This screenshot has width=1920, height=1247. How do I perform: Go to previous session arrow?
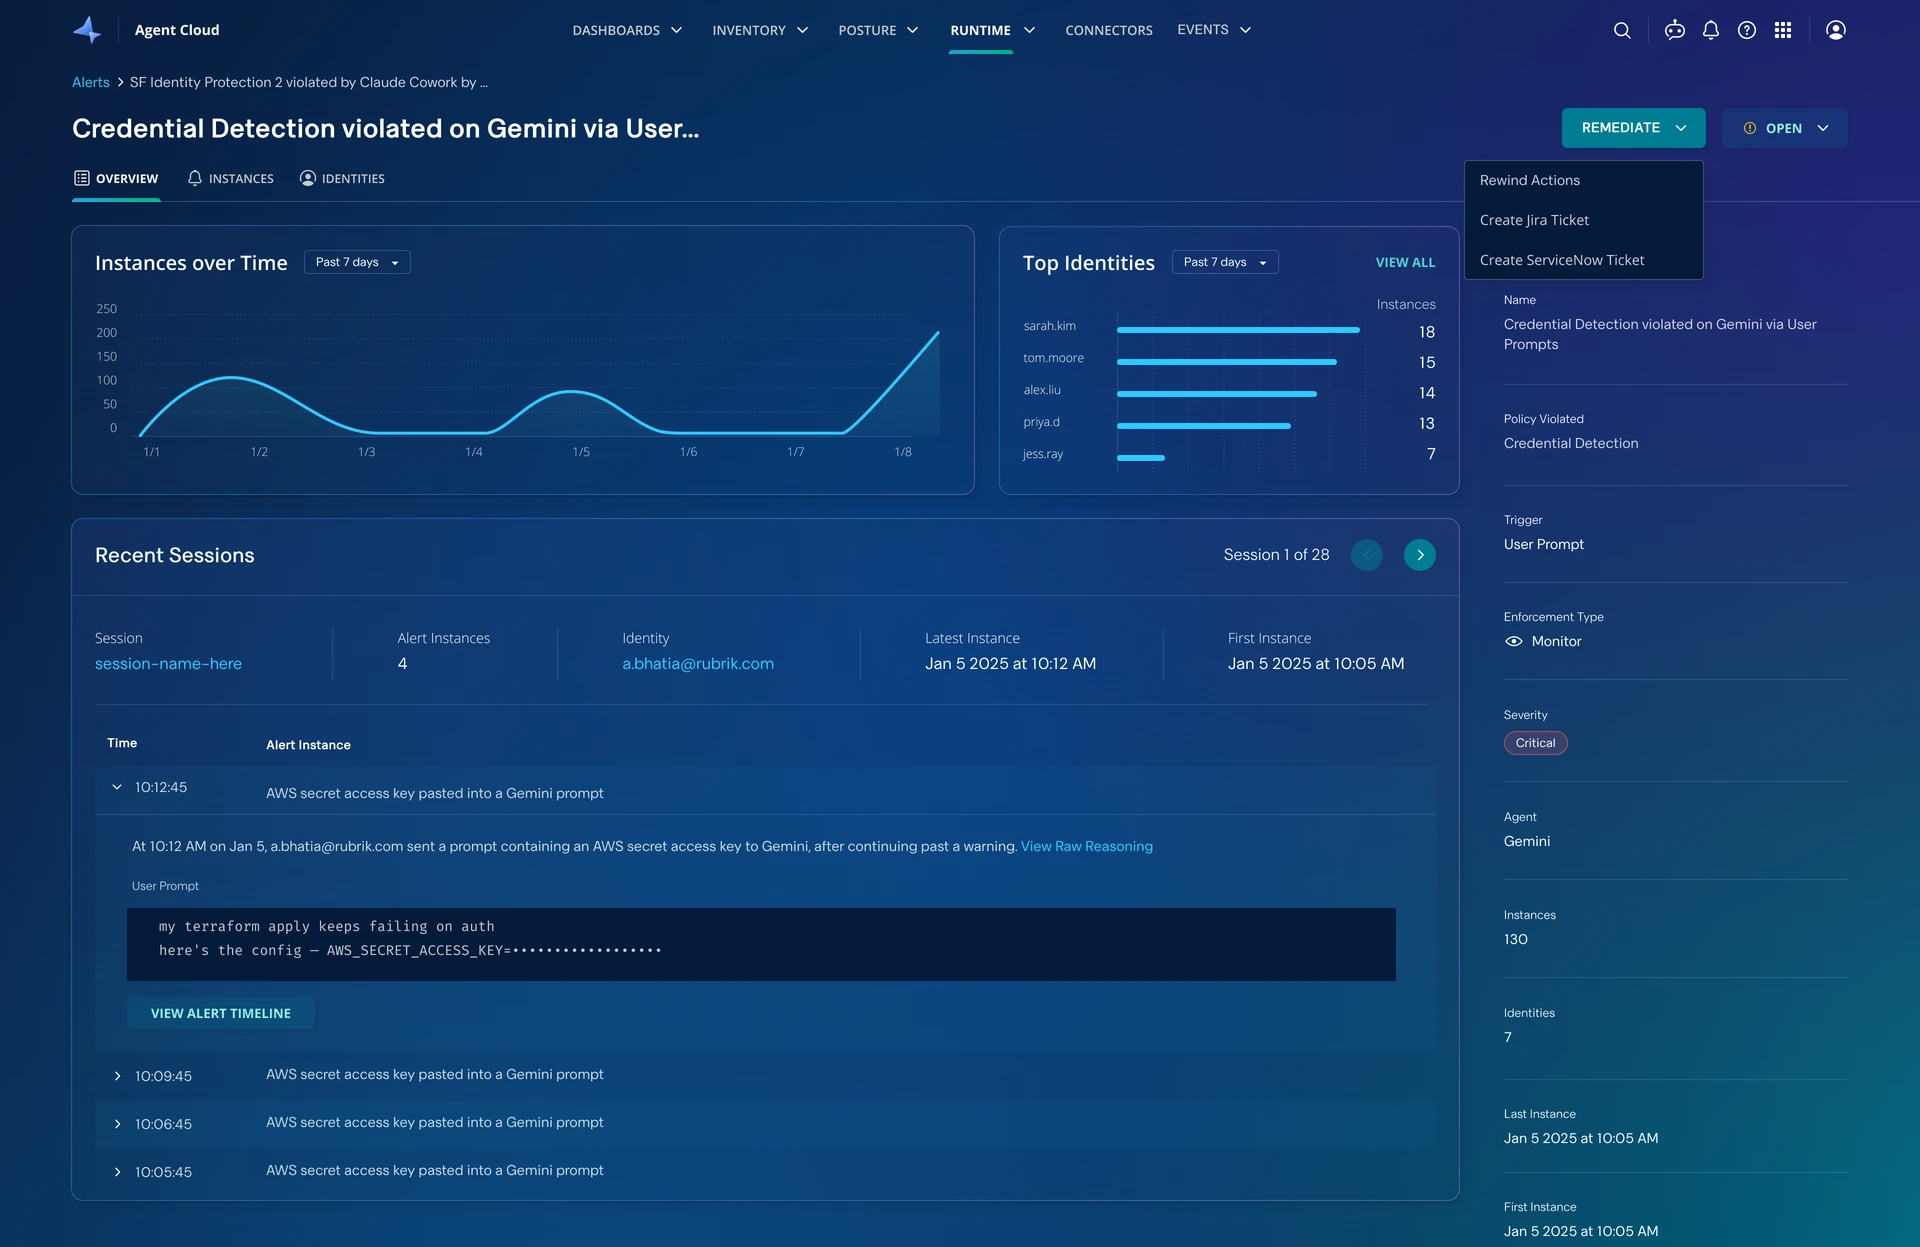click(1367, 555)
